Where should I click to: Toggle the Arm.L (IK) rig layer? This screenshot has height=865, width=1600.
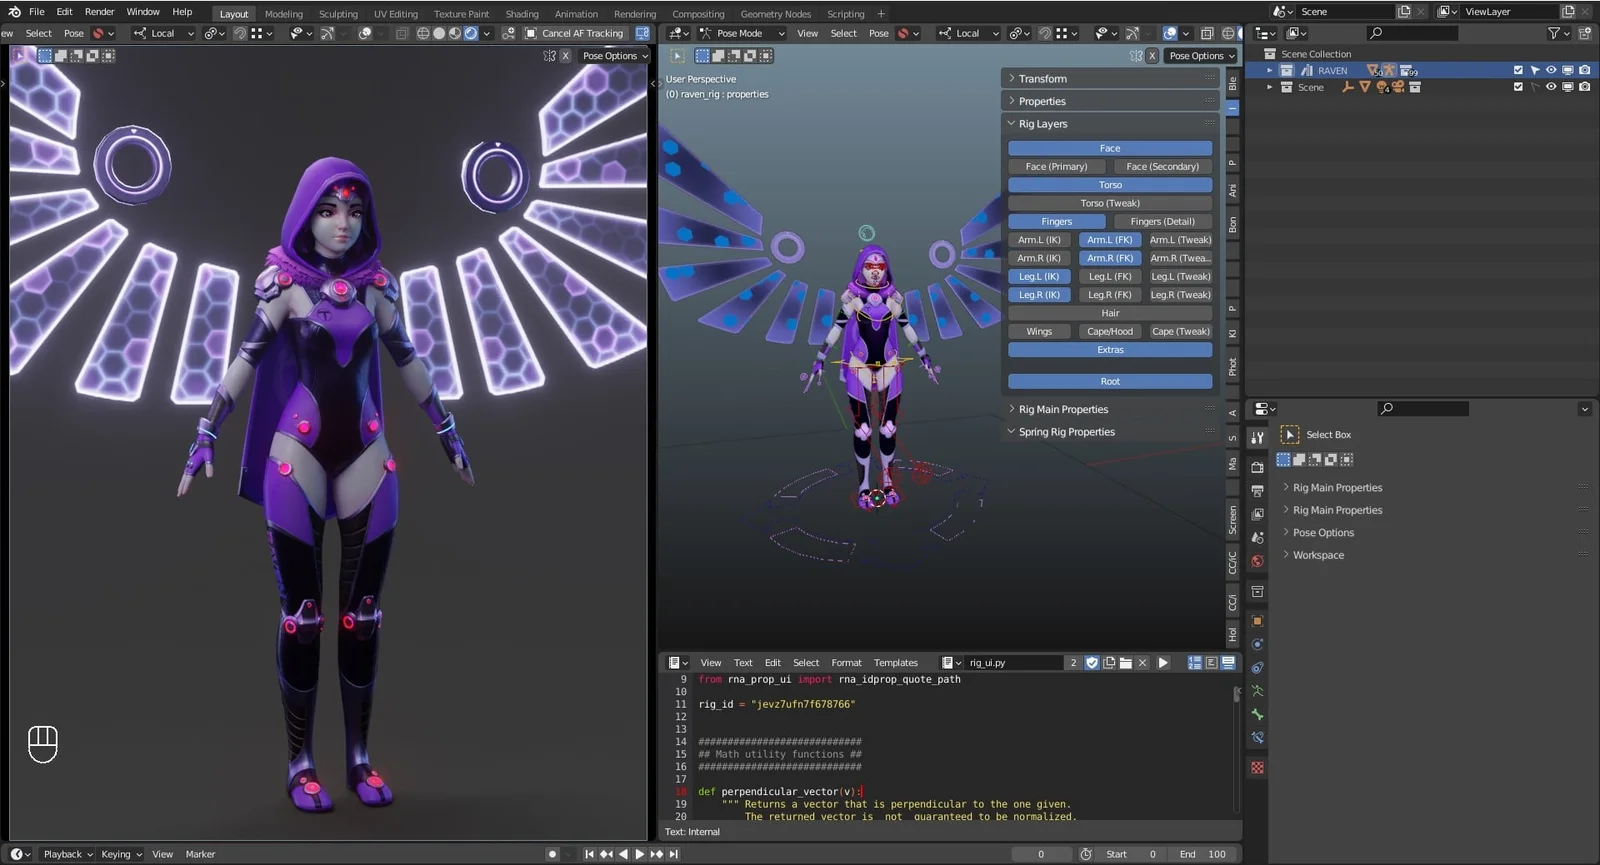(x=1039, y=240)
